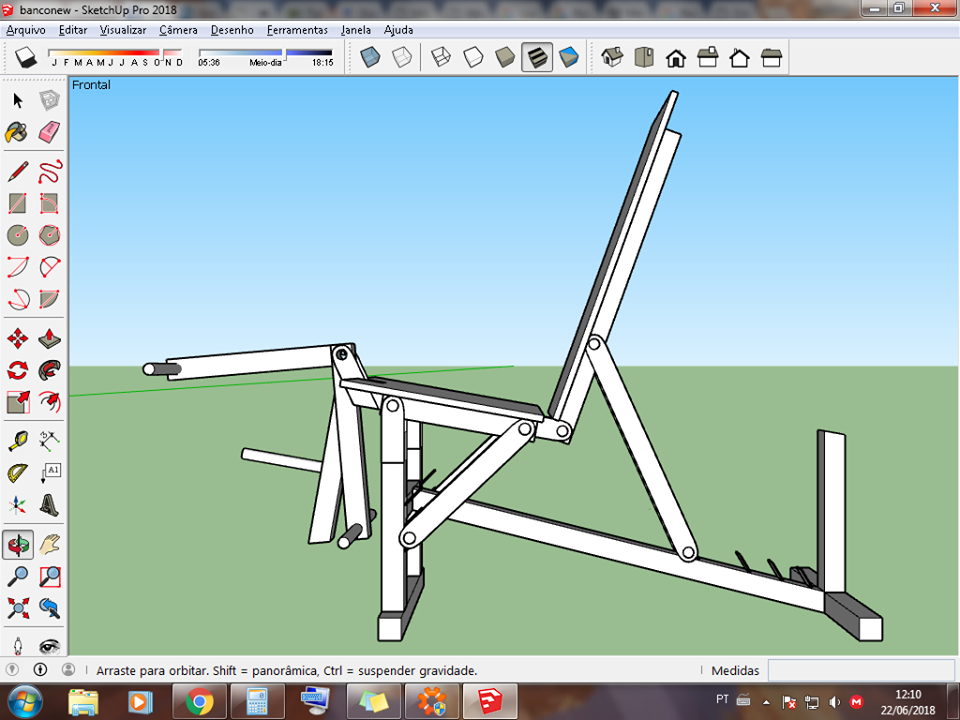
Task: Select the Select arrow tool
Action: point(18,100)
